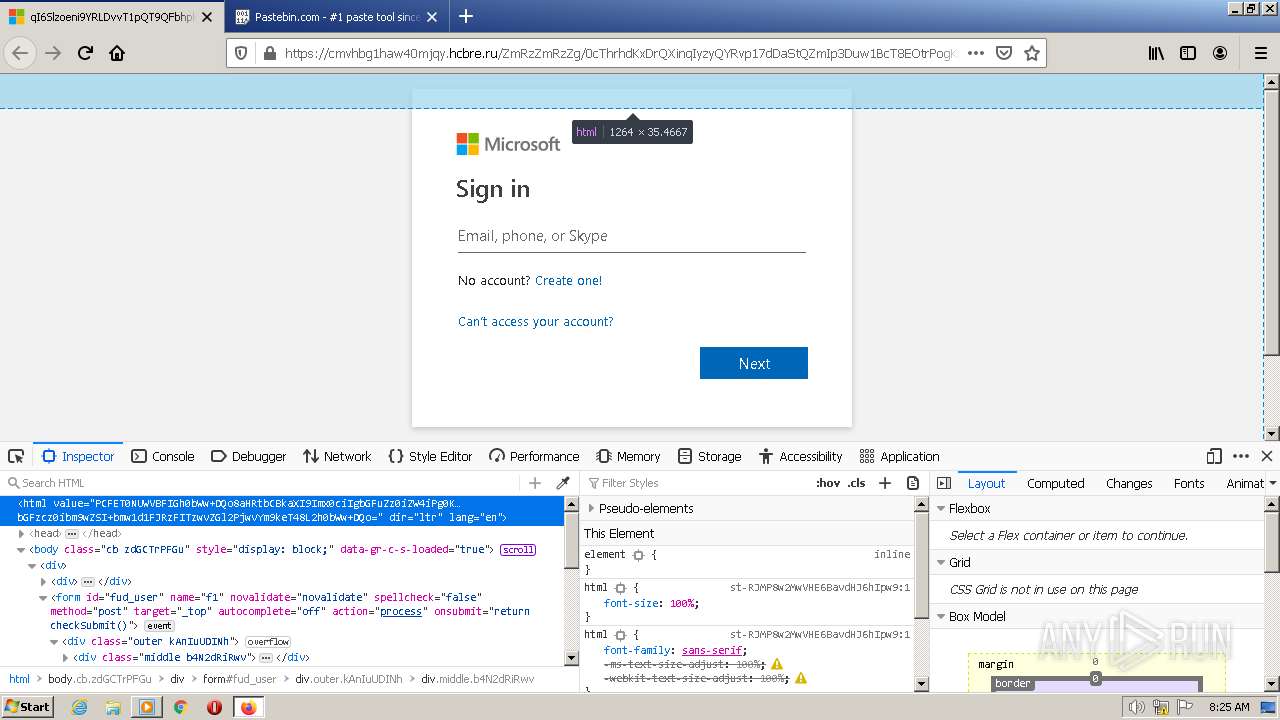Save page to Pocket icon
This screenshot has width=1280, height=720.
pos(1004,53)
